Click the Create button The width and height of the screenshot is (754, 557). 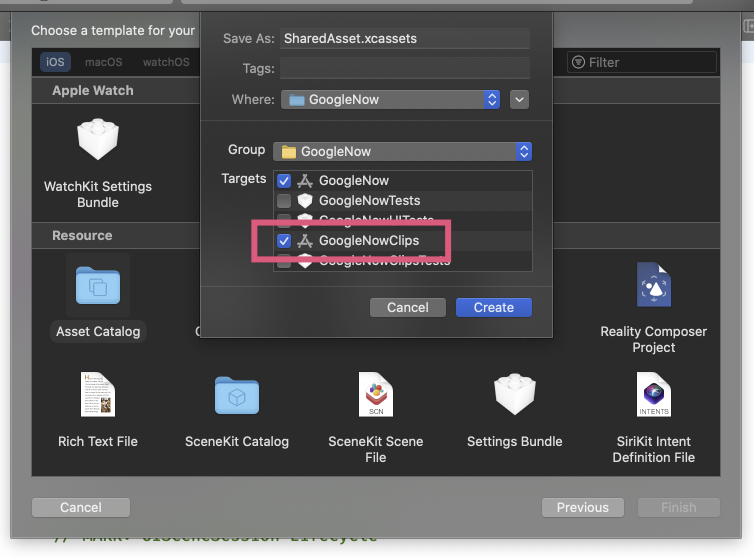pos(493,307)
